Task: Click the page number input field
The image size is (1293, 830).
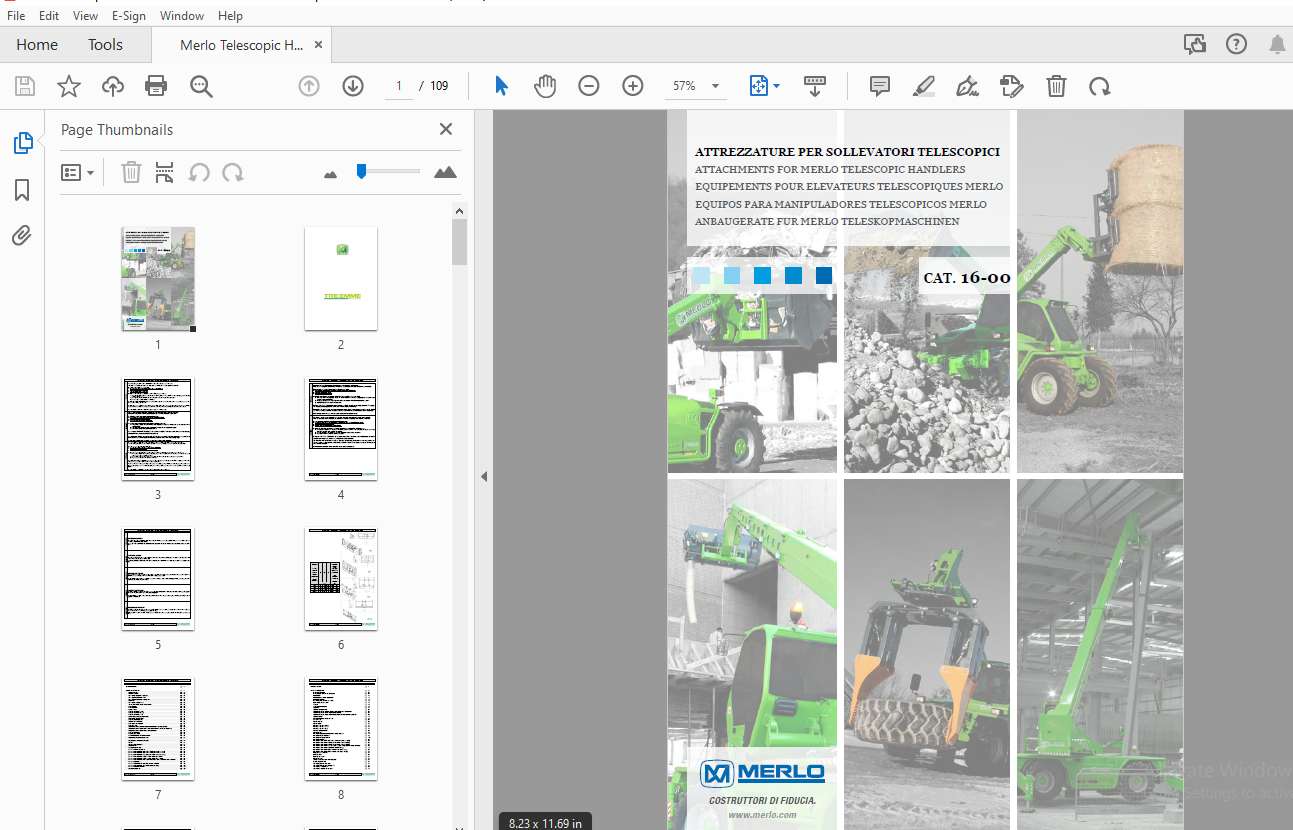Action: pyautogui.click(x=398, y=86)
